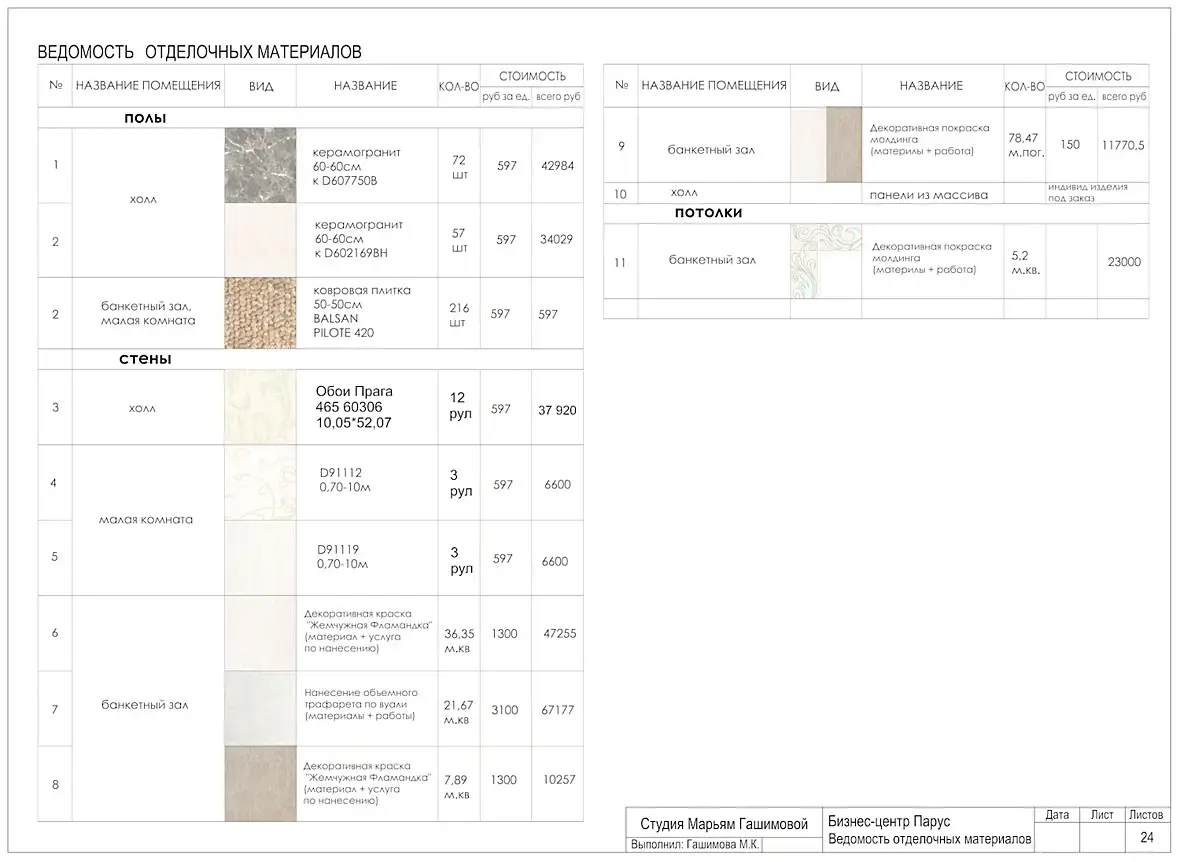The width and height of the screenshot is (1180, 862).
Task: Select the ornament ceiling molding thumbnail in row 11
Action: (x=826, y=261)
